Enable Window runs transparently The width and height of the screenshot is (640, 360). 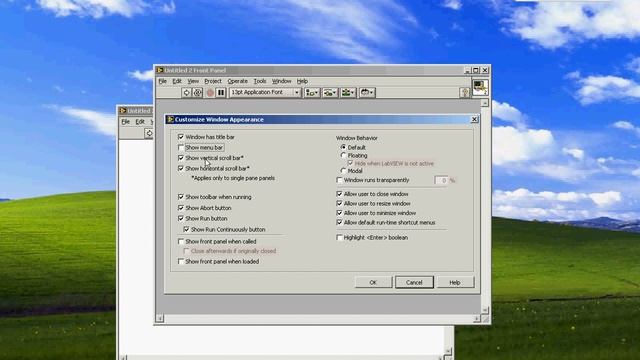[339, 180]
